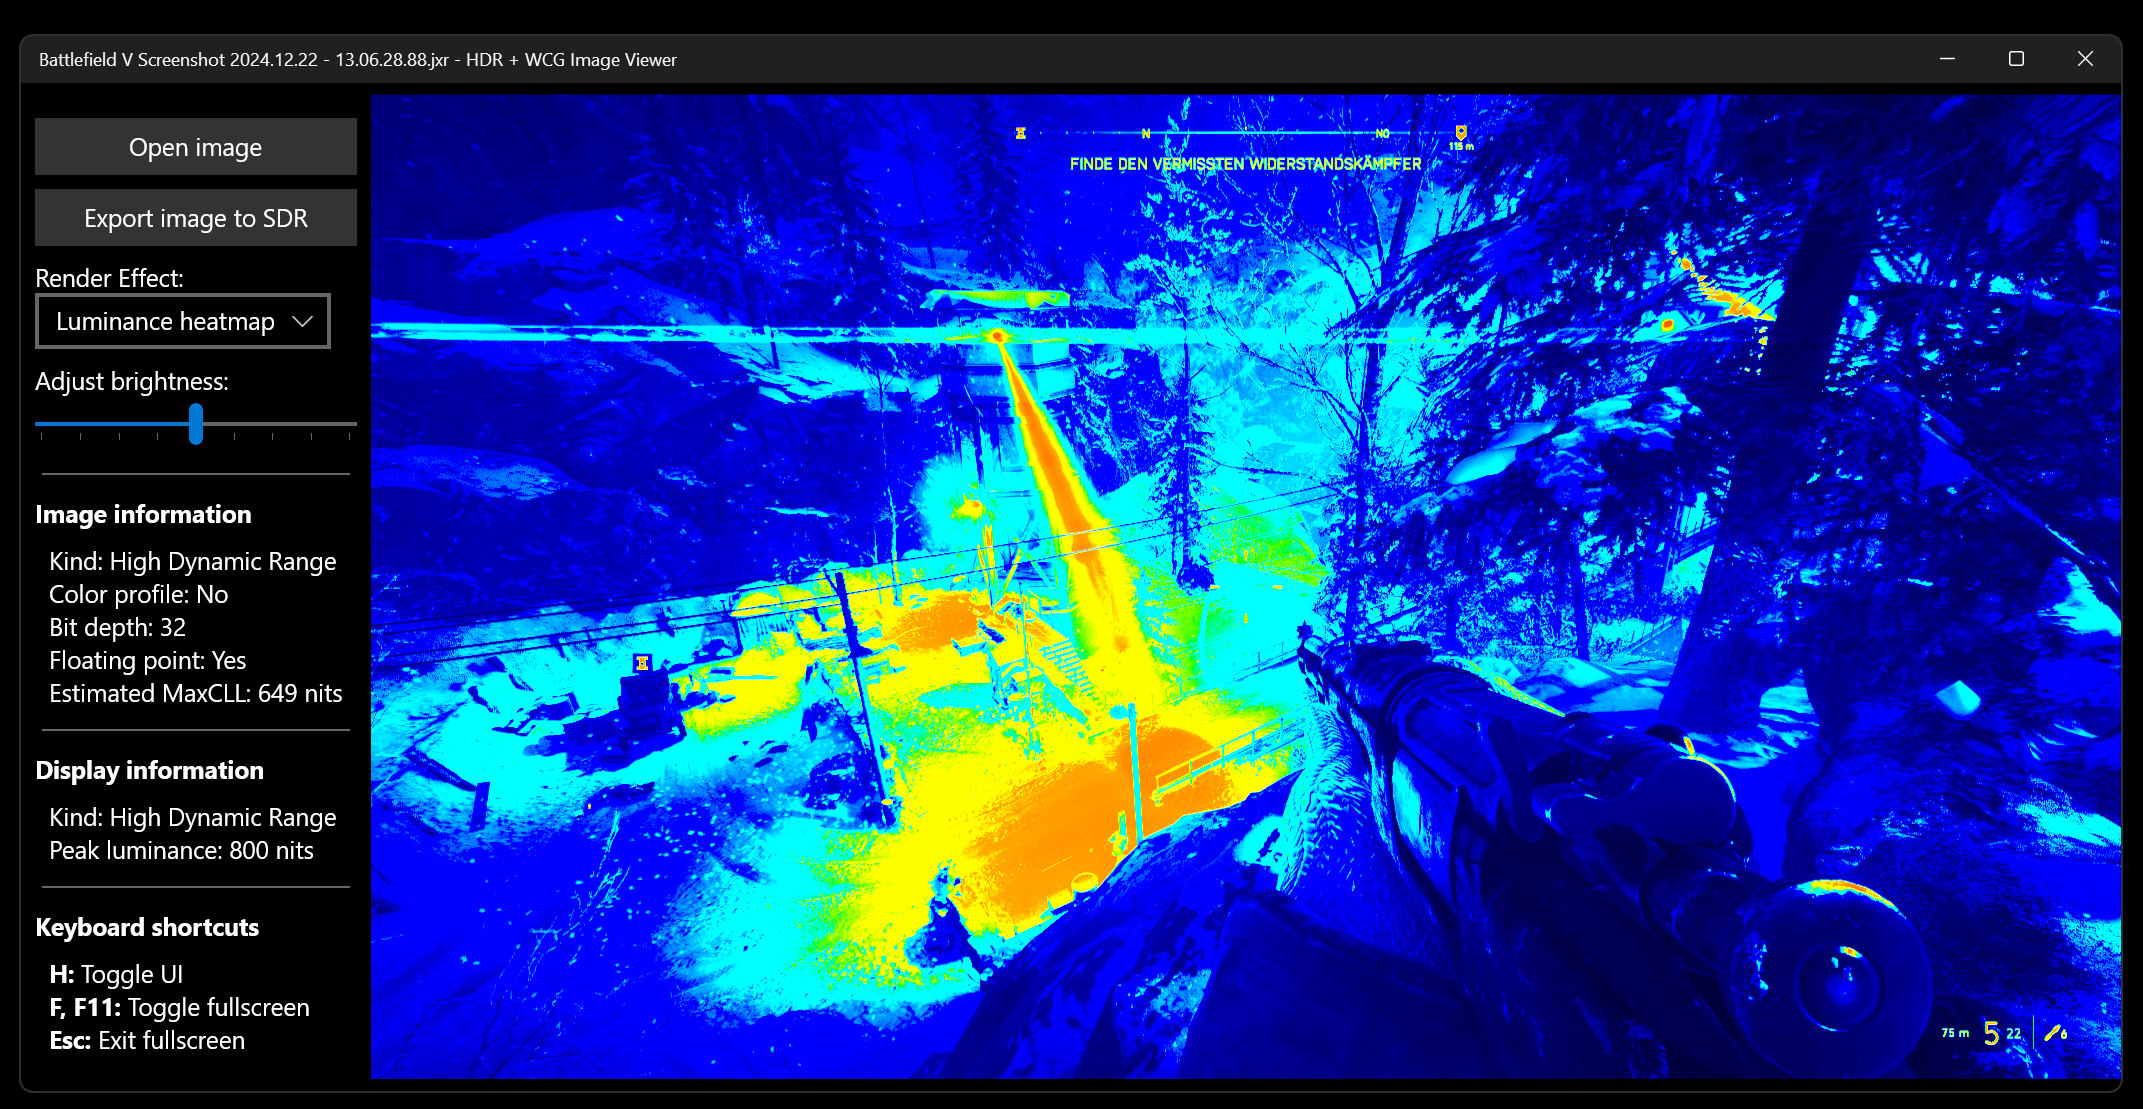Click the Open image button

point(195,147)
